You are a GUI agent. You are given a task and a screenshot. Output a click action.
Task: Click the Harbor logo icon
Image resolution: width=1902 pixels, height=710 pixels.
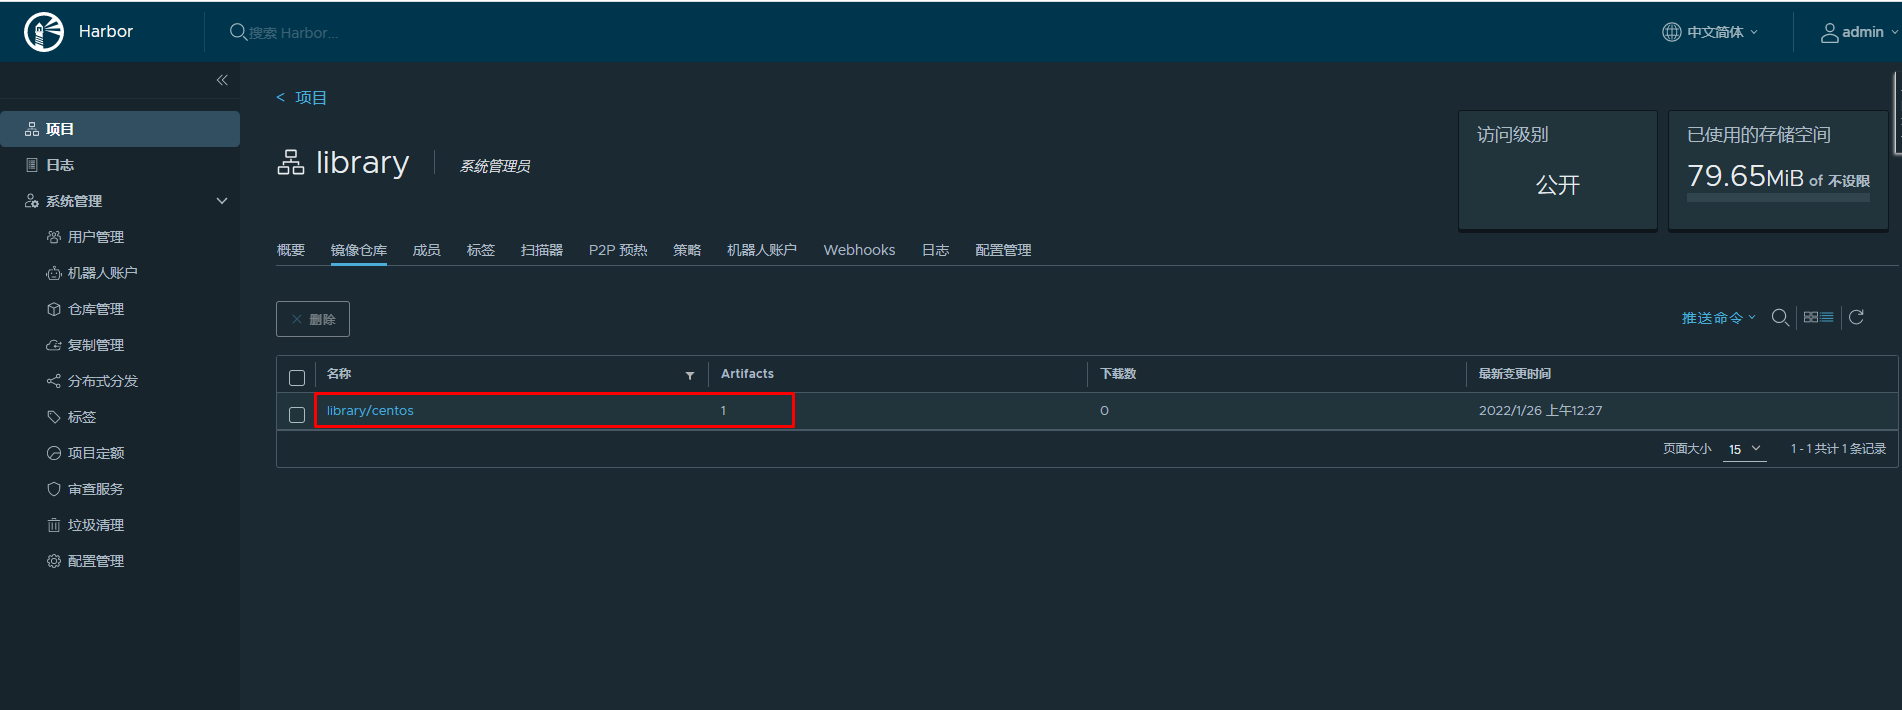click(x=44, y=32)
